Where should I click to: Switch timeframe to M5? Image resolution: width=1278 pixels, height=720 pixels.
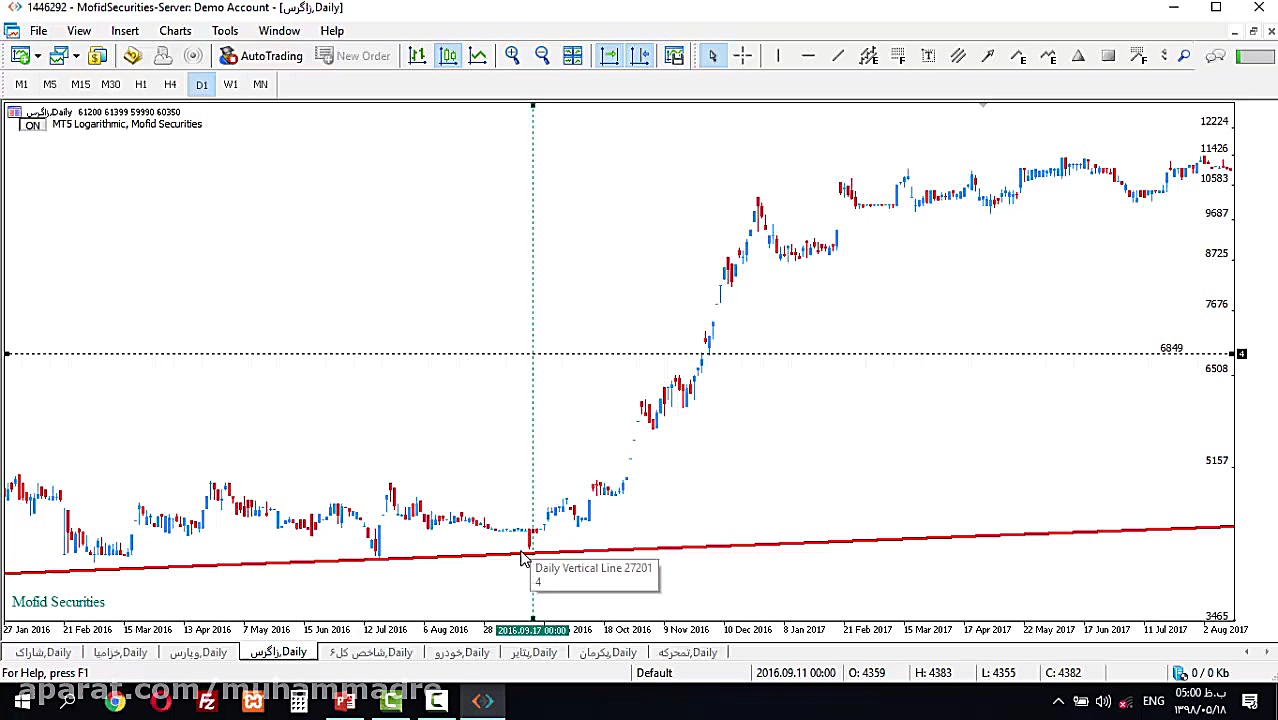click(50, 84)
